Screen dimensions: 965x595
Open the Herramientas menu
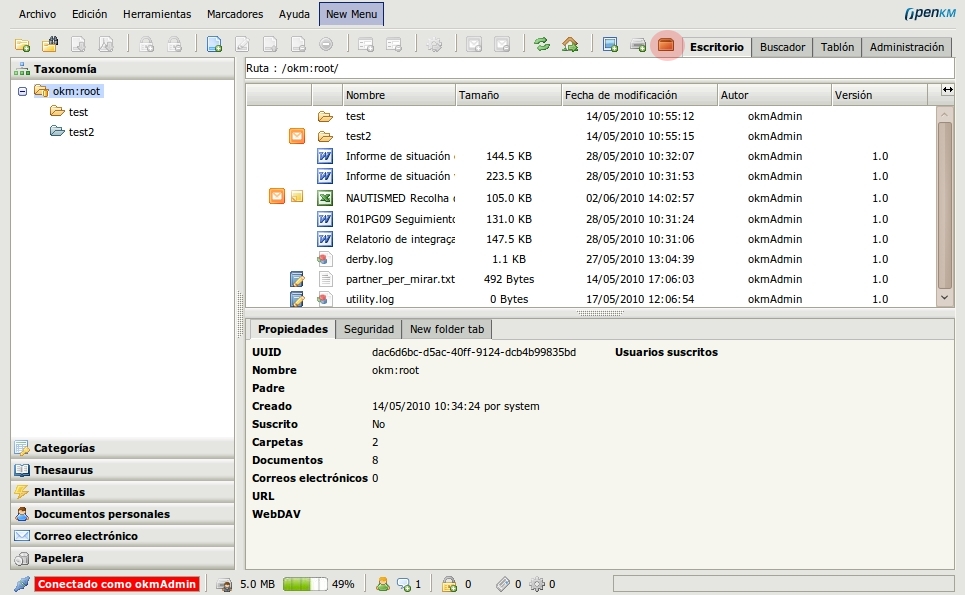(x=157, y=14)
